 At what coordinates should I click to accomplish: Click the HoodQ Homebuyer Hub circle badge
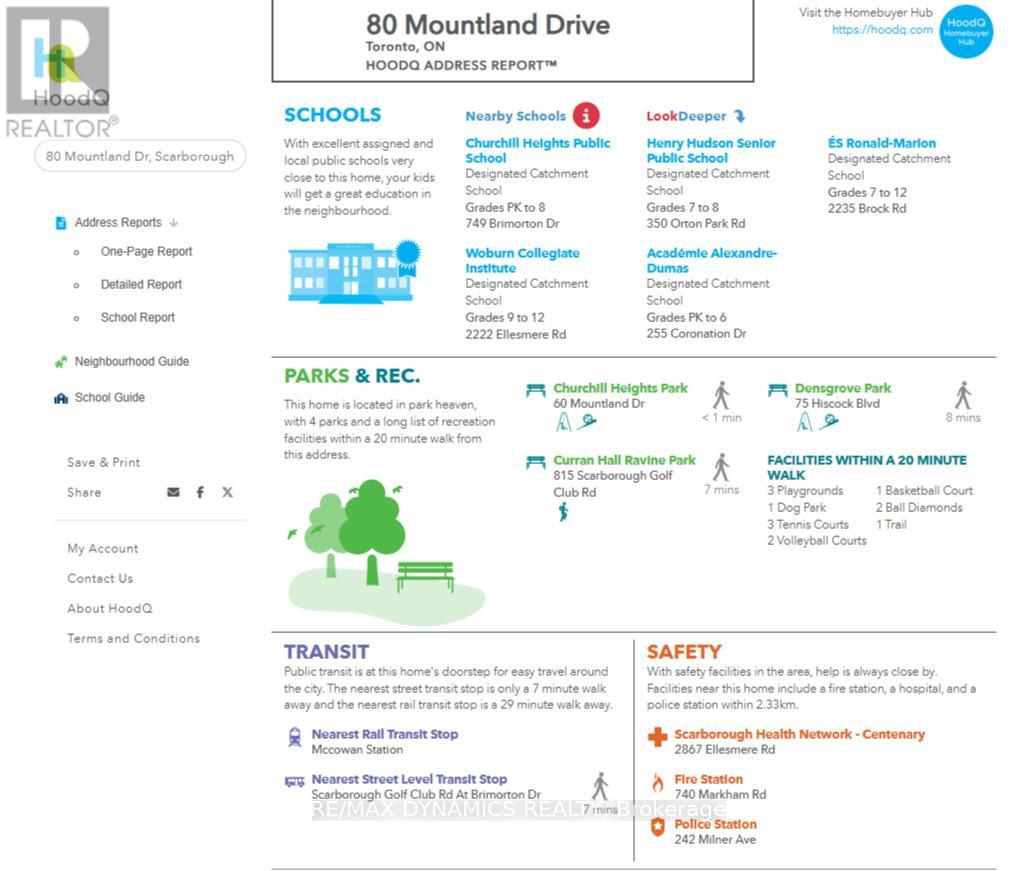coord(965,31)
